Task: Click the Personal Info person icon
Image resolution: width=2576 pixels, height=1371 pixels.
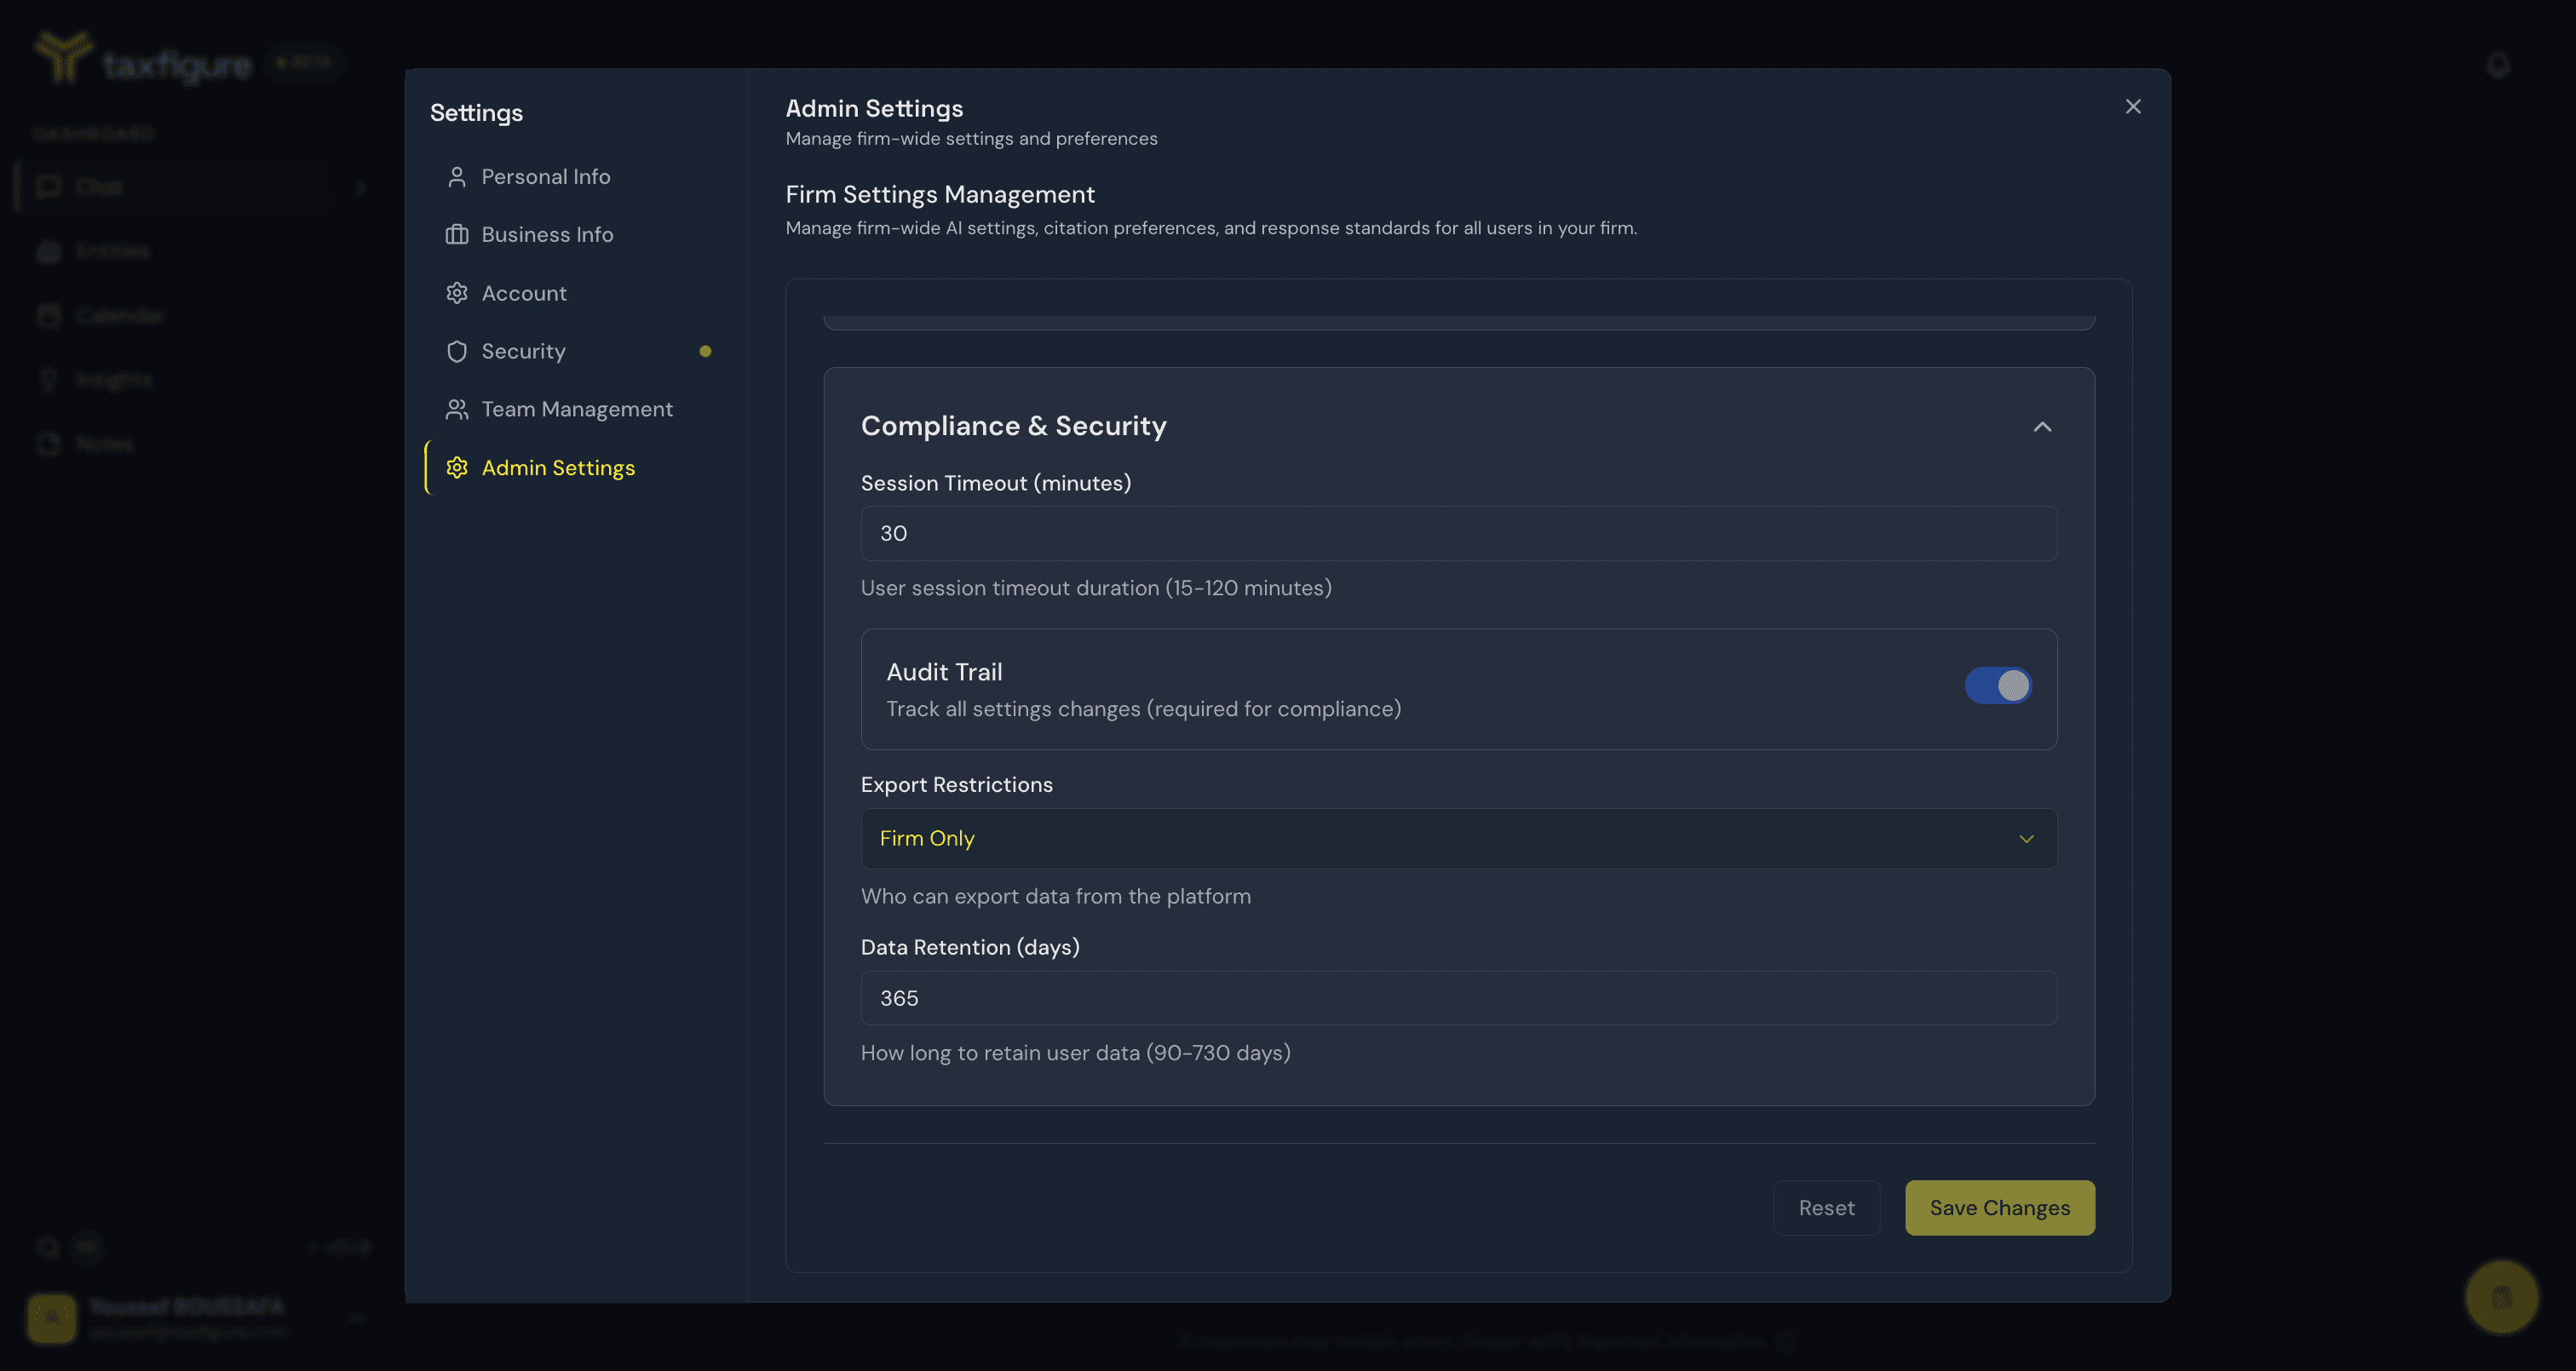Action: (457, 177)
